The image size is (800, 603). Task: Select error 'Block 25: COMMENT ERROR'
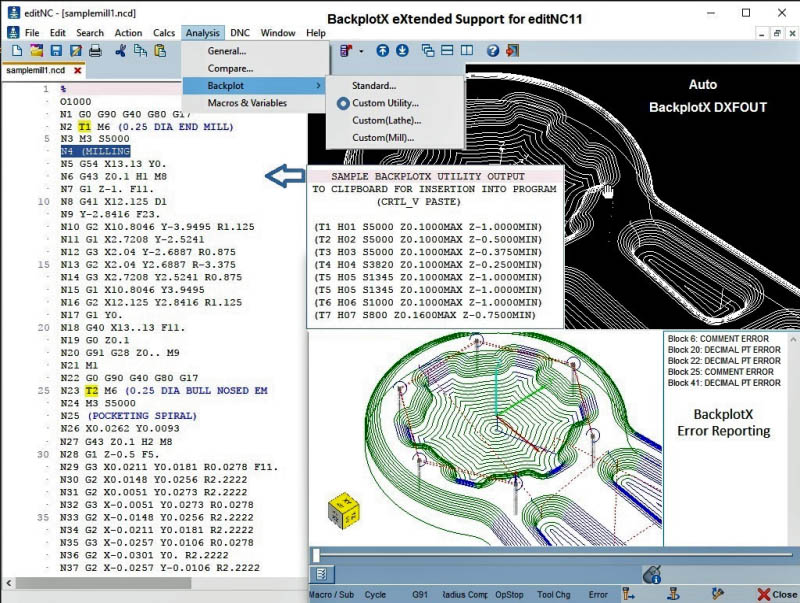pos(720,372)
